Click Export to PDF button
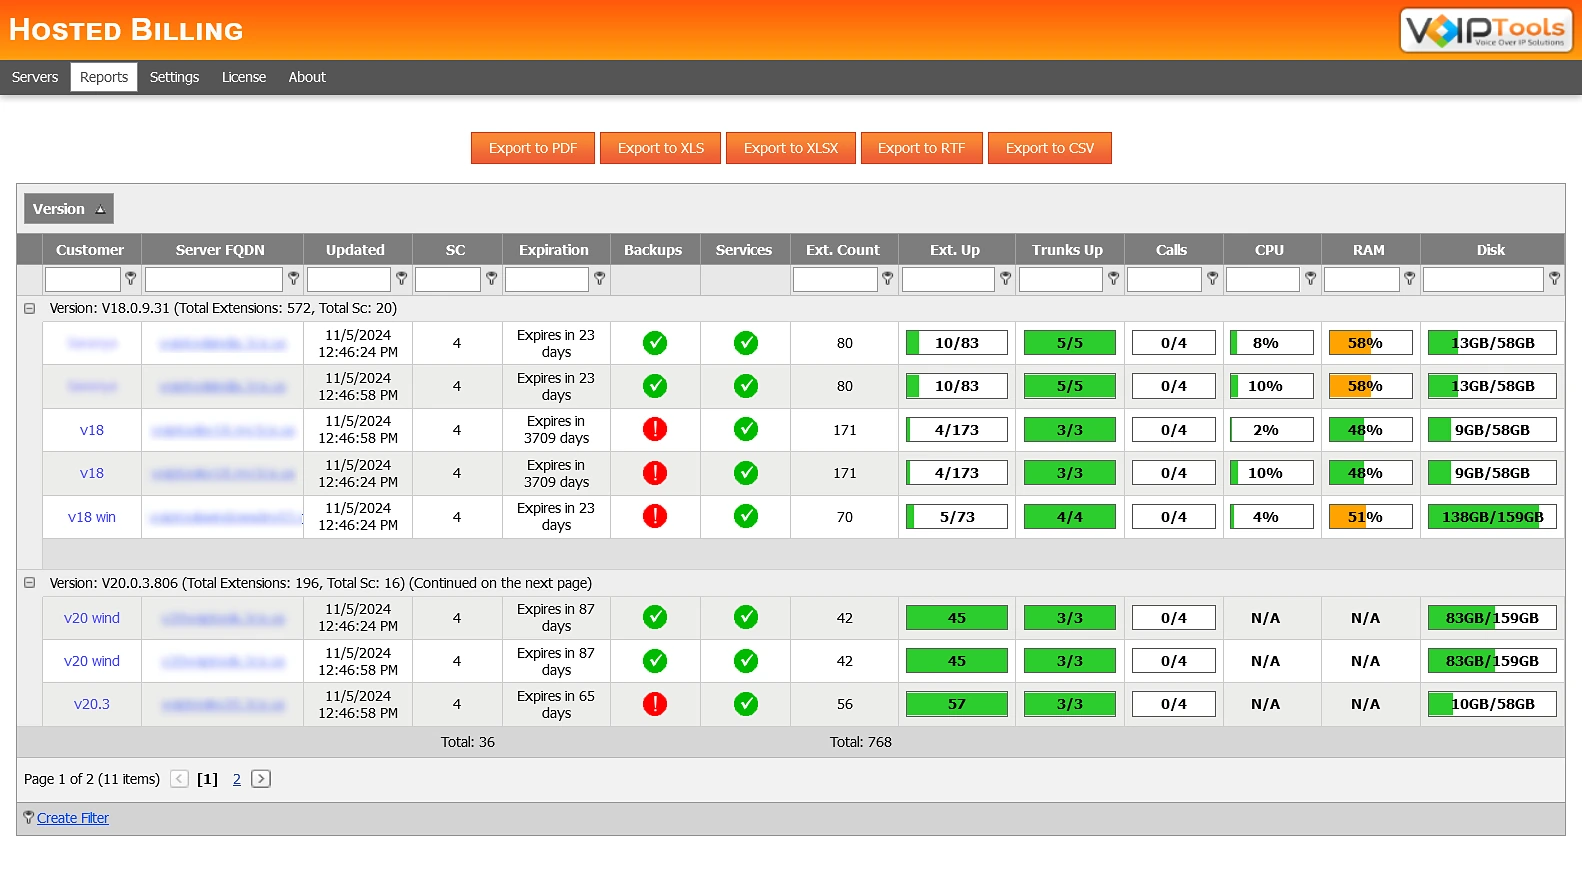This screenshot has width=1582, height=871. (x=533, y=148)
